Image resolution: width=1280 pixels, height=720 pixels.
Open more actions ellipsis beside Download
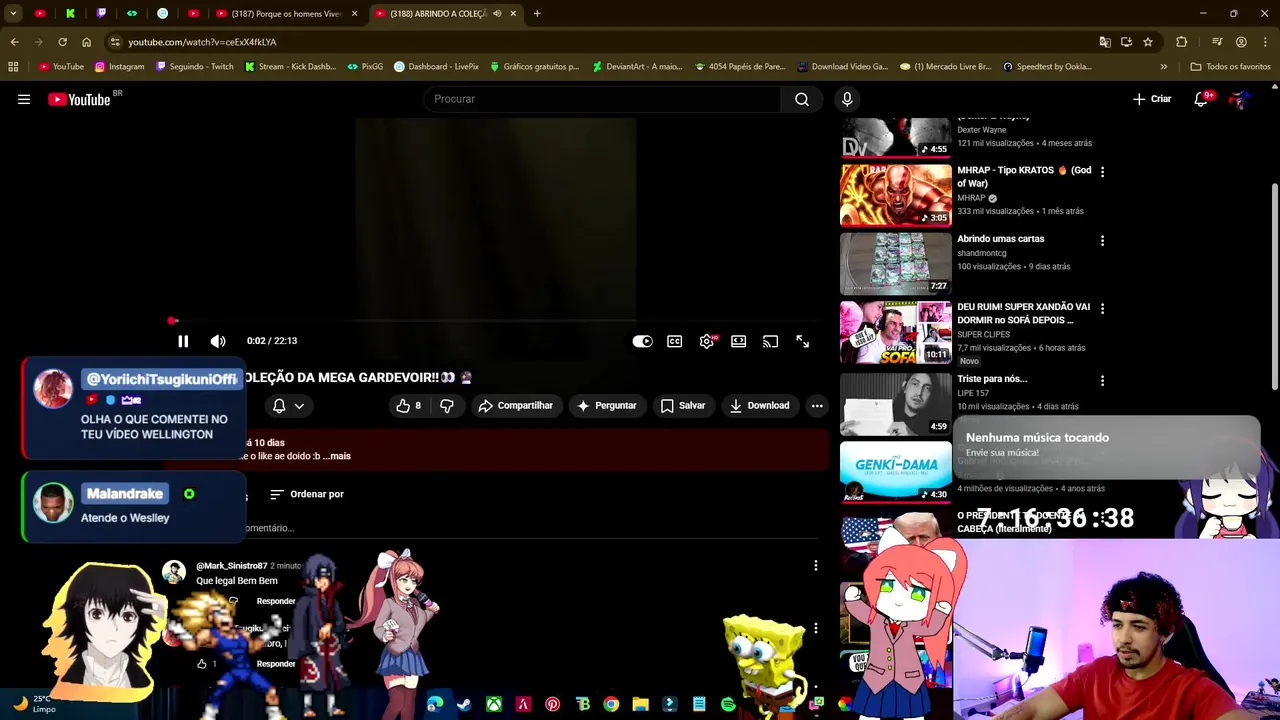817,405
